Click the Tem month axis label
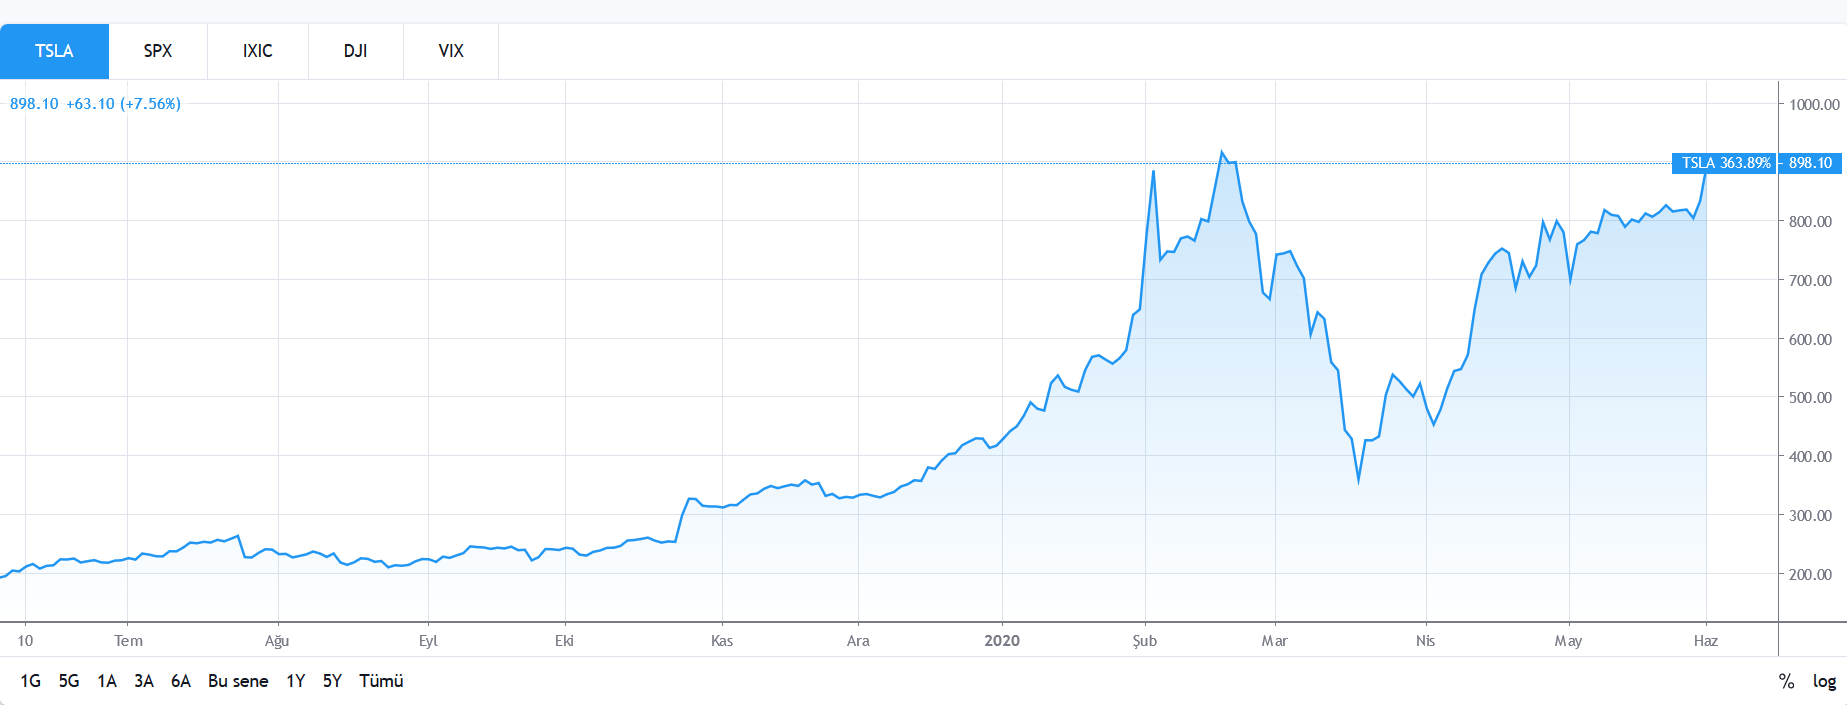Screen dimensions: 1847x705 pyautogui.click(x=128, y=641)
